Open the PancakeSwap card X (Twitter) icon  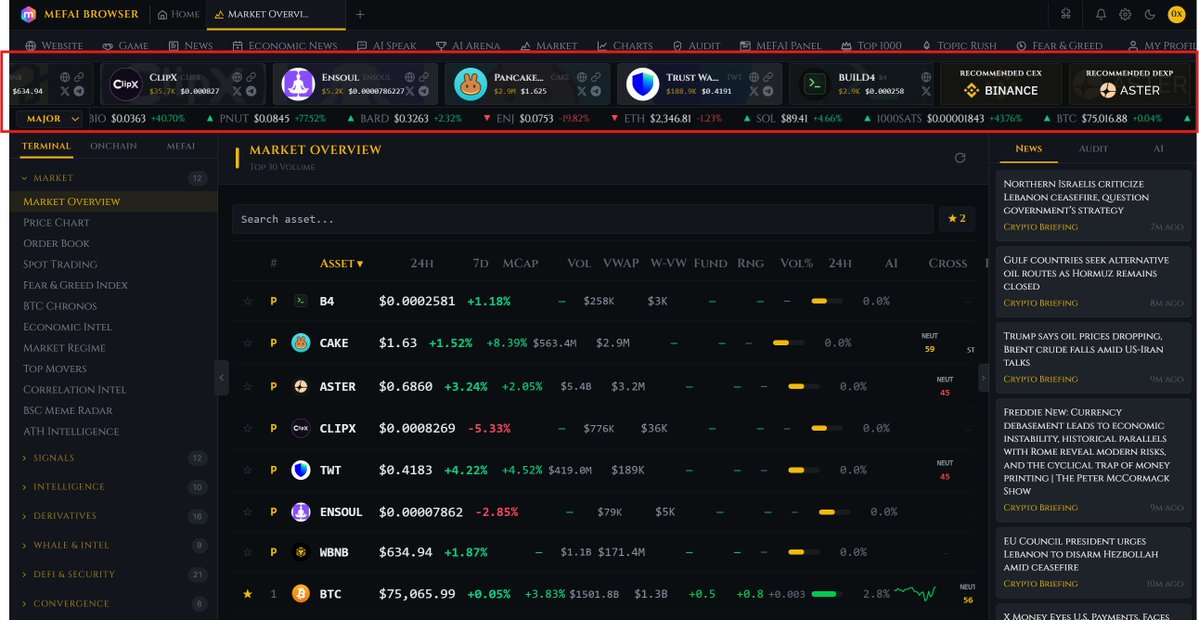click(x=582, y=91)
